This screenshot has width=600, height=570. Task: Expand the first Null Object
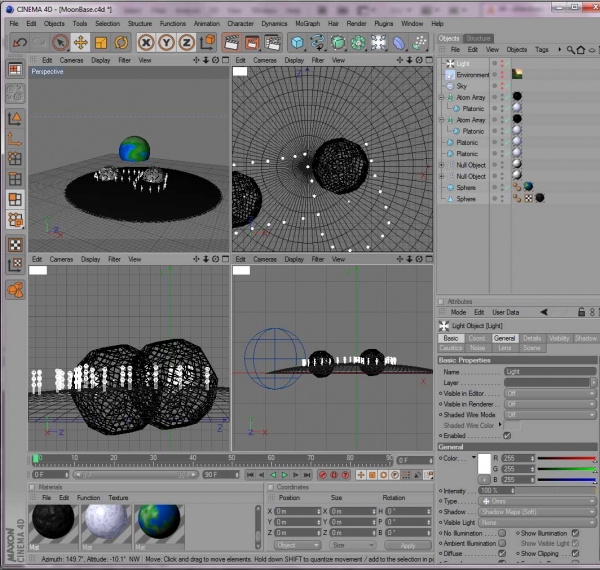coord(441,165)
